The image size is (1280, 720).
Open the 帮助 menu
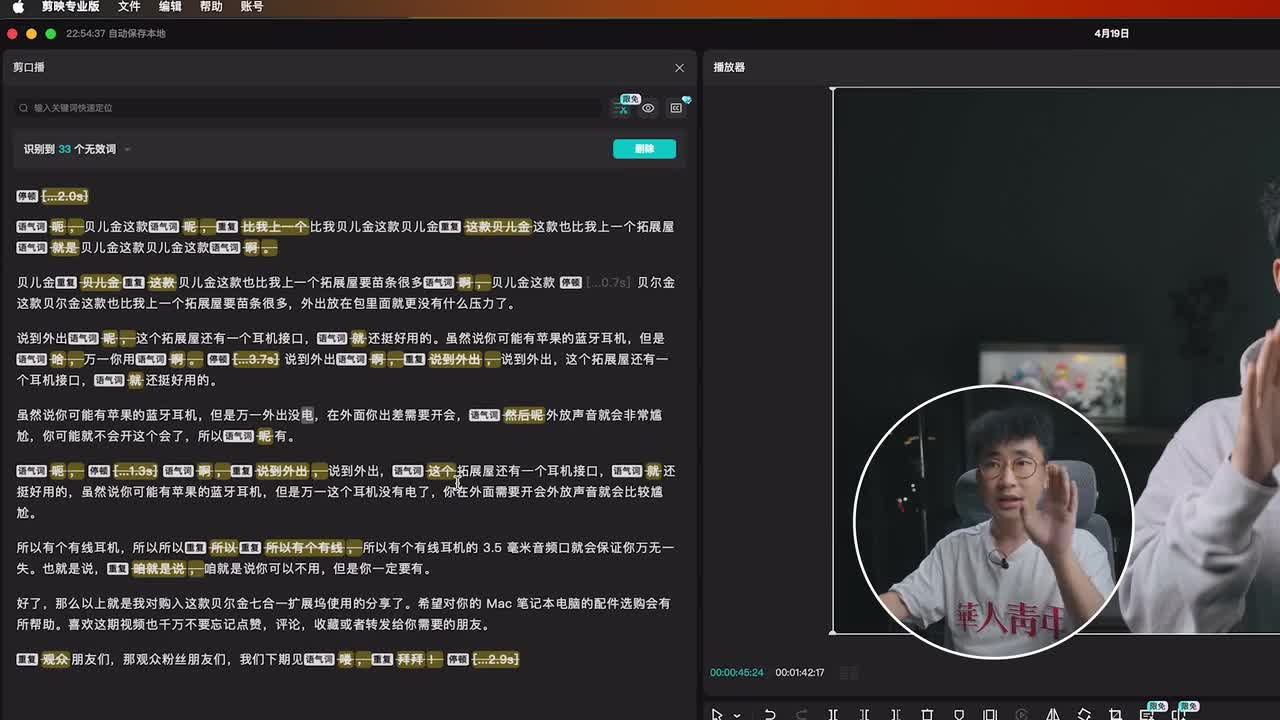tap(211, 7)
